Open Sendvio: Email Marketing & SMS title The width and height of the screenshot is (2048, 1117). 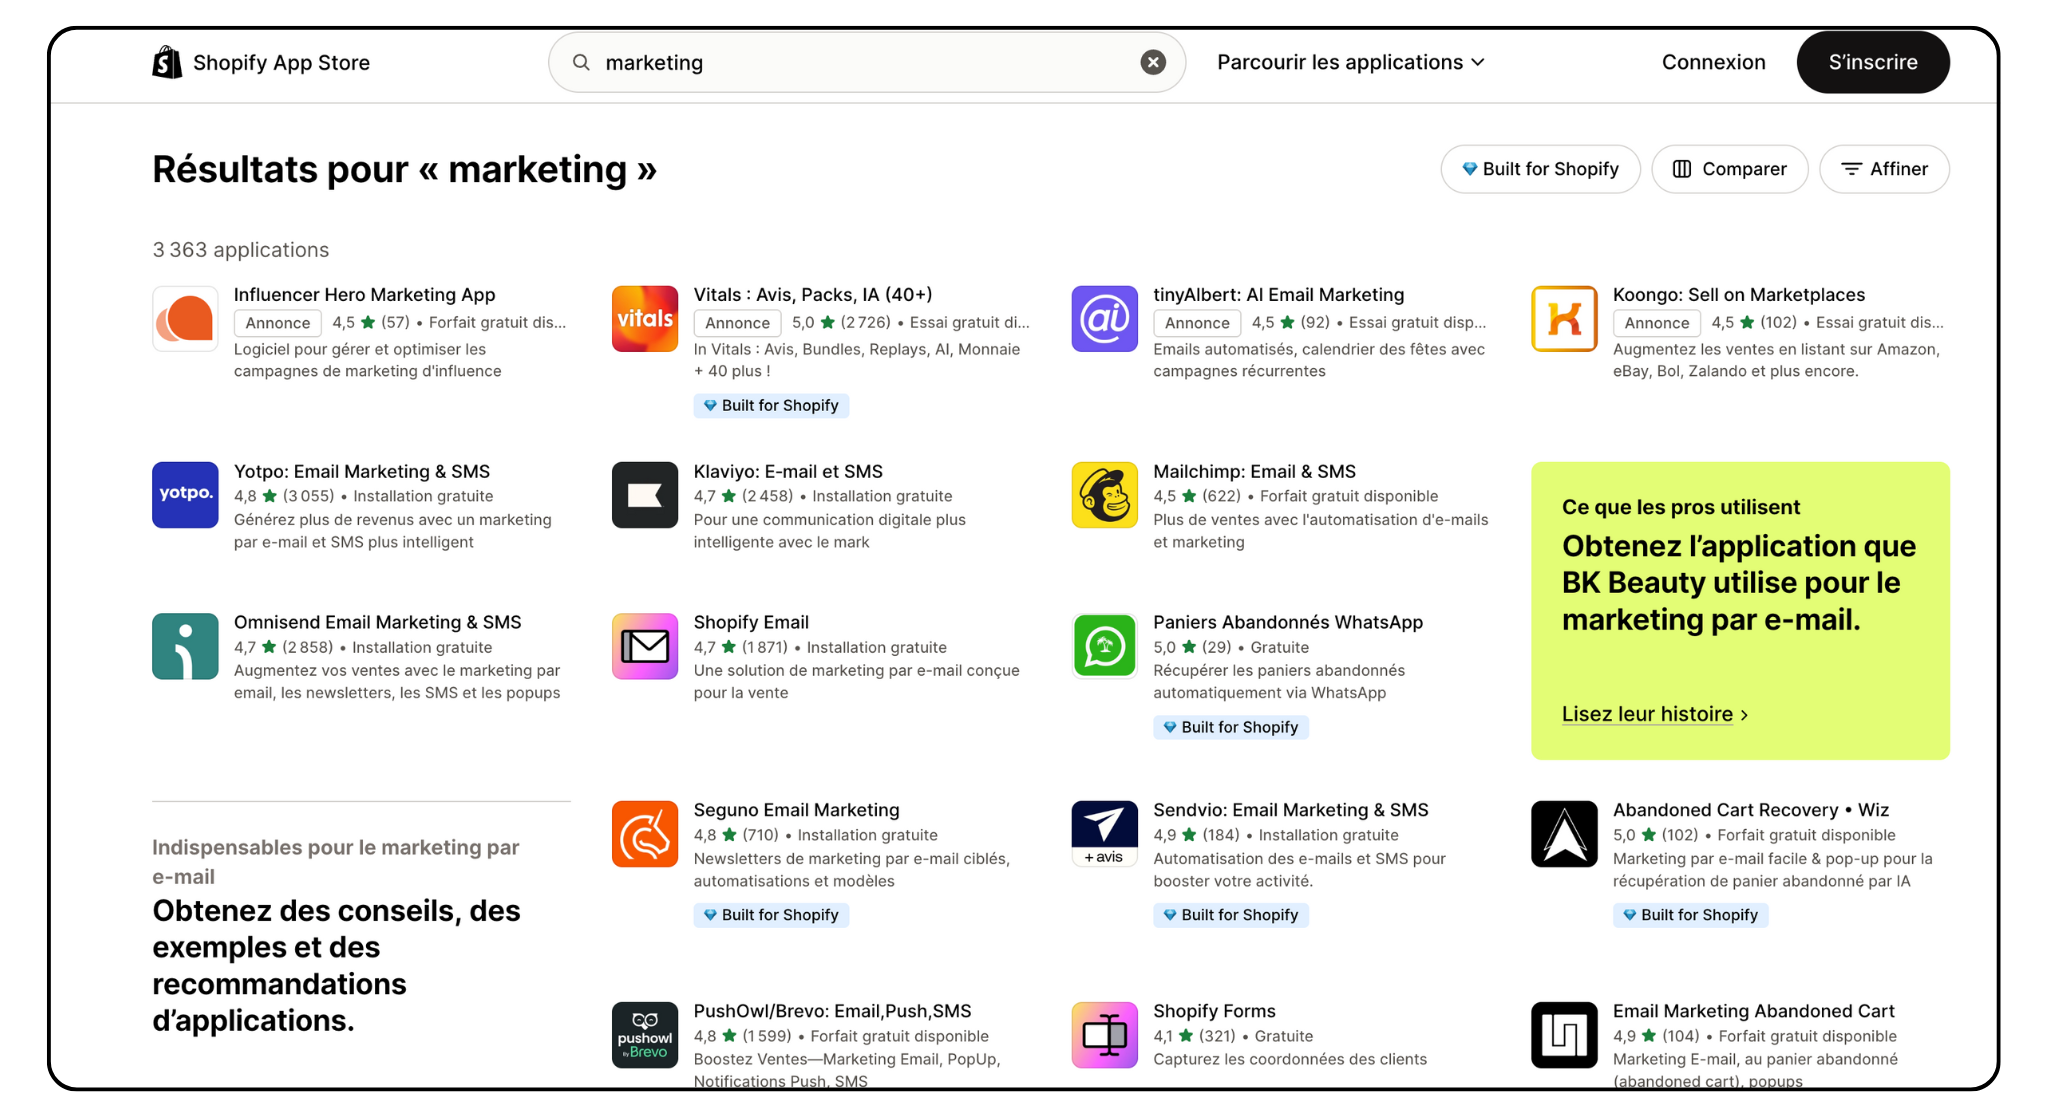(1290, 810)
